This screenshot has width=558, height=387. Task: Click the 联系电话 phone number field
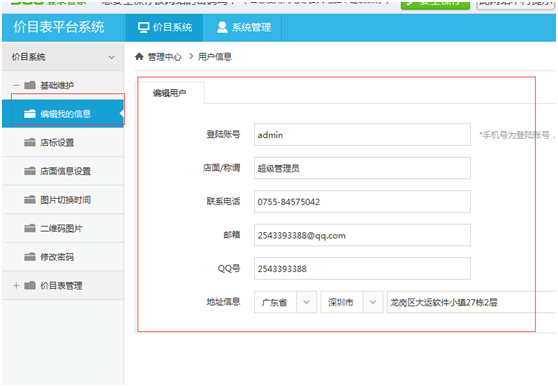point(362,202)
